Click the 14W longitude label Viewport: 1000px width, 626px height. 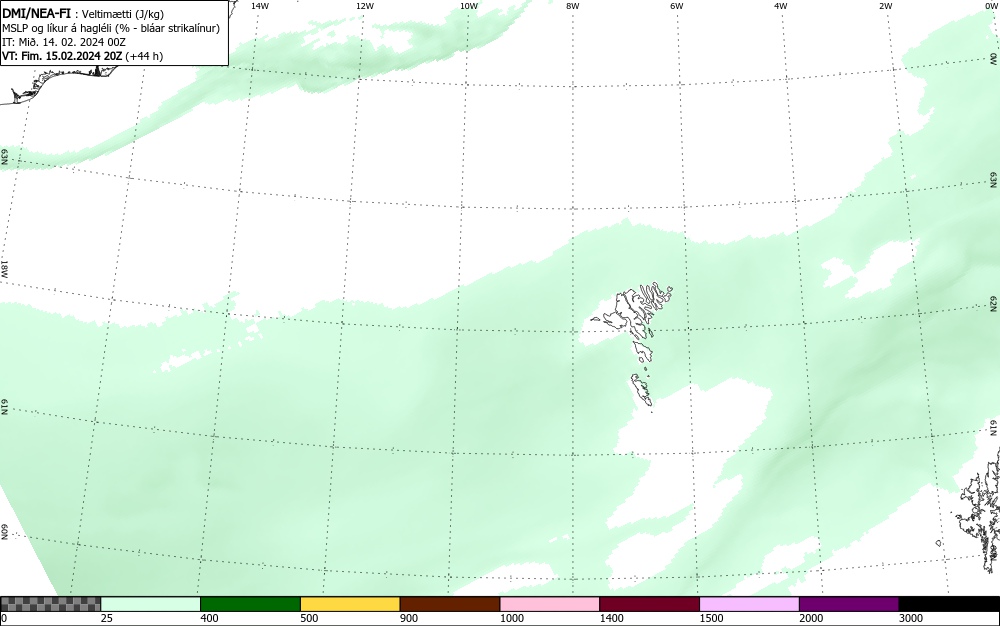click(260, 6)
